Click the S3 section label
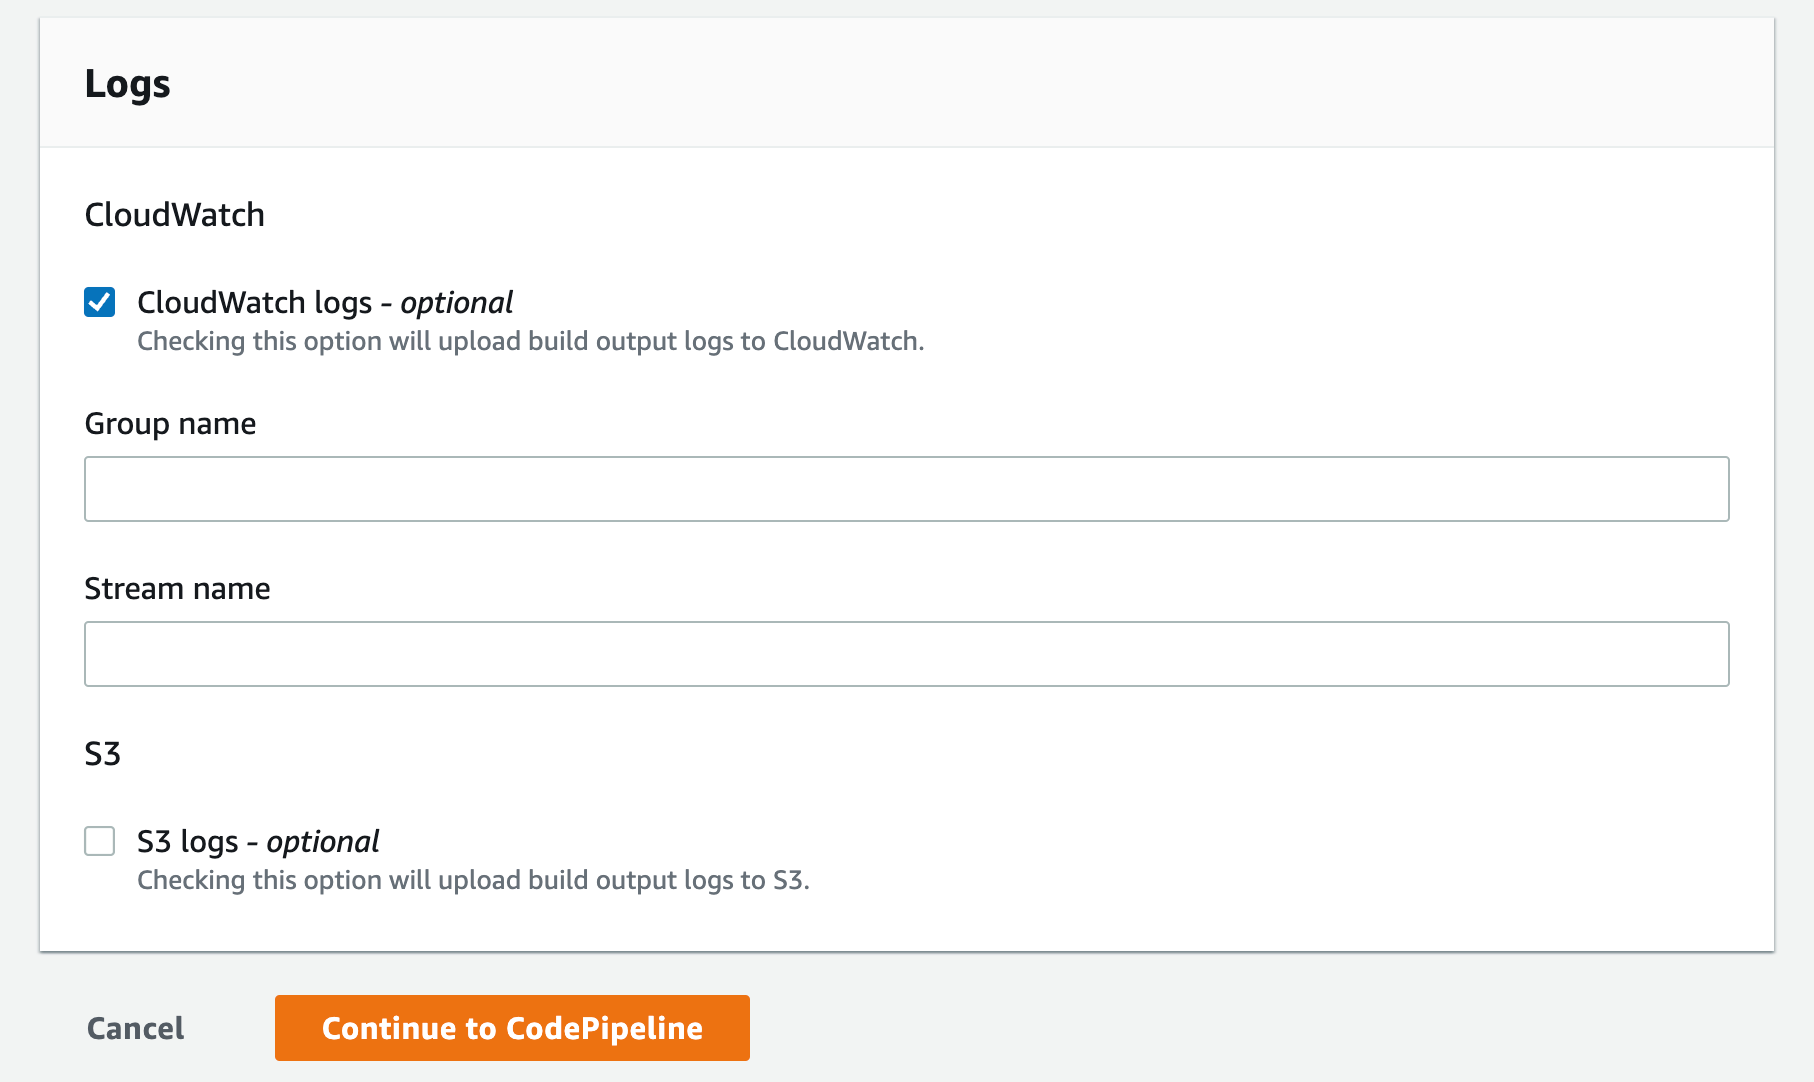The height and width of the screenshot is (1082, 1814). click(x=102, y=754)
